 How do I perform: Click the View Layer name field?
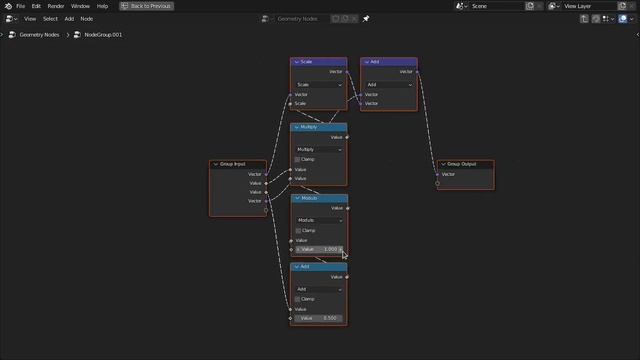click(589, 6)
